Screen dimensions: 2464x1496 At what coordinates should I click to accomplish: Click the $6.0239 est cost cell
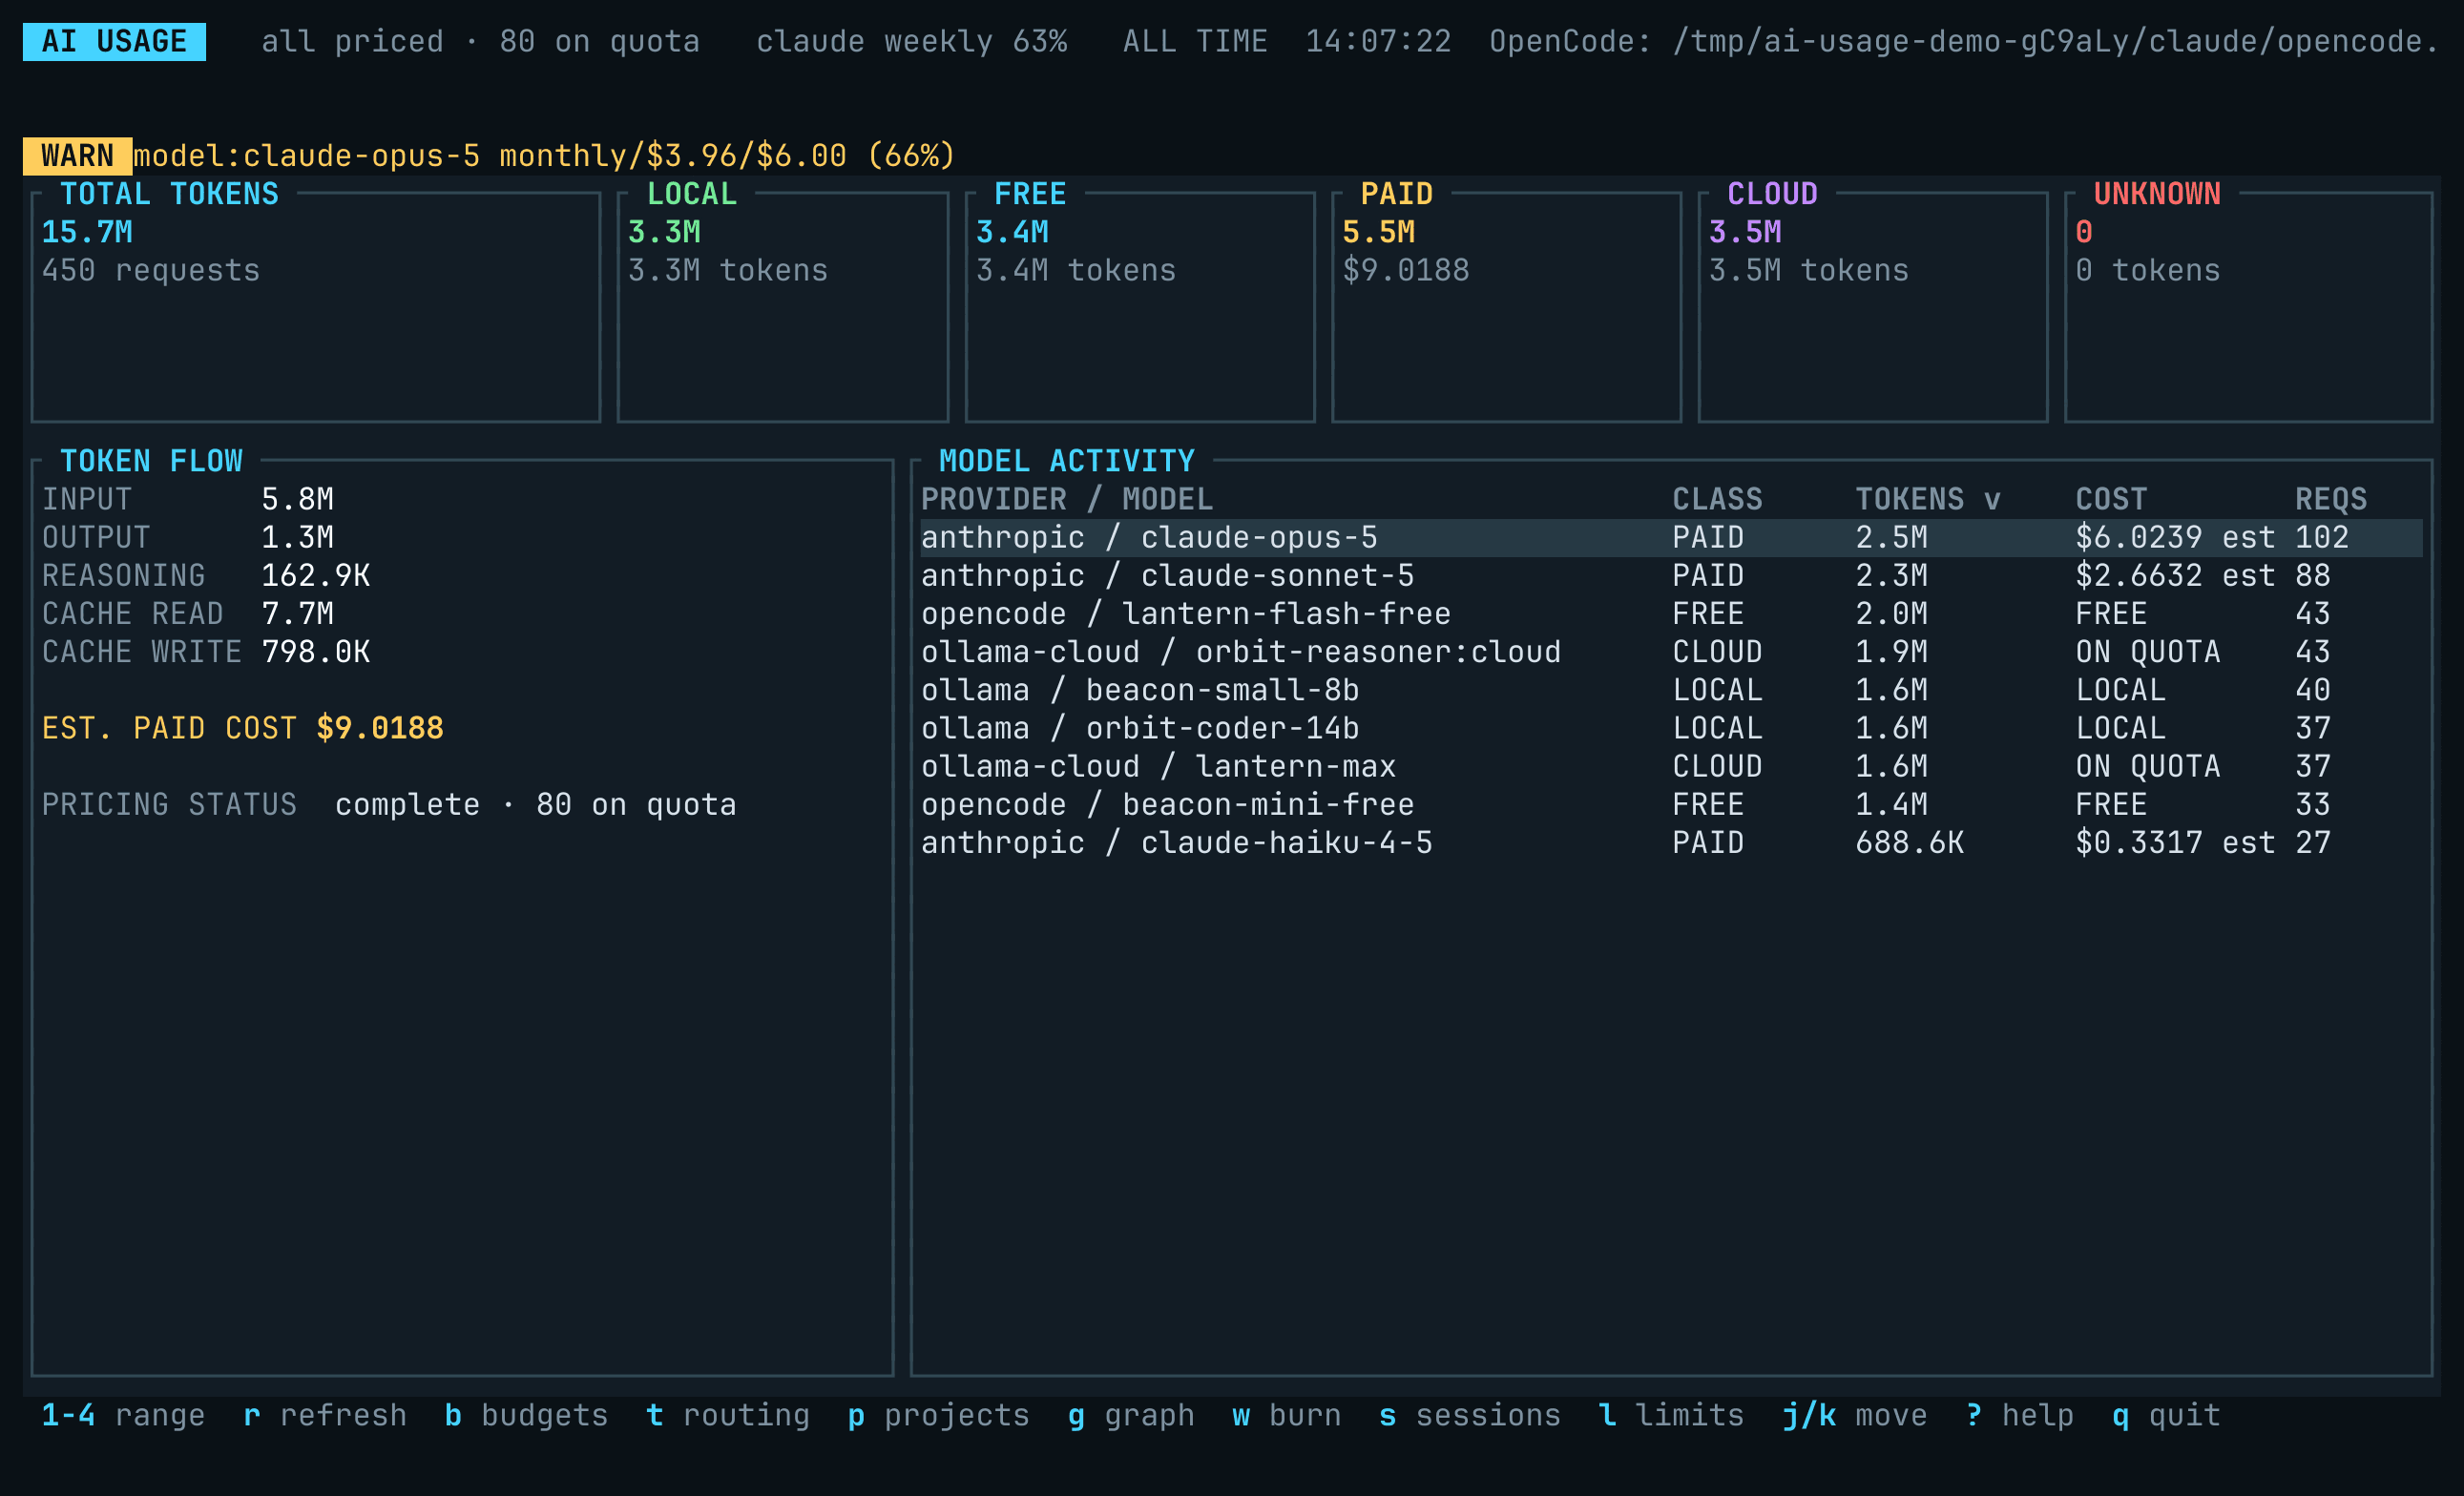pos(2175,537)
